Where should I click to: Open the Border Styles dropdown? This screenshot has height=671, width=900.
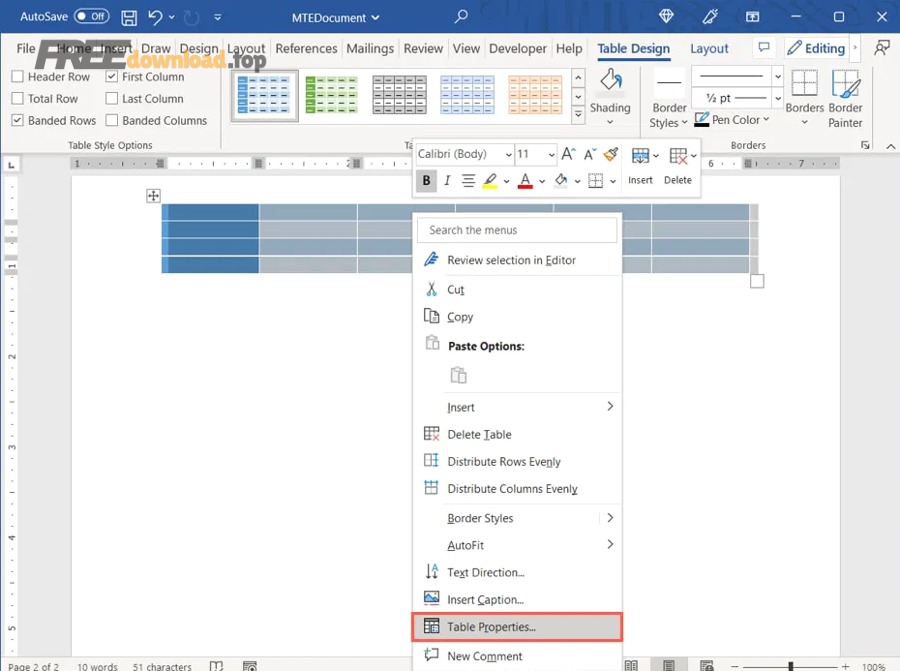tap(669, 115)
